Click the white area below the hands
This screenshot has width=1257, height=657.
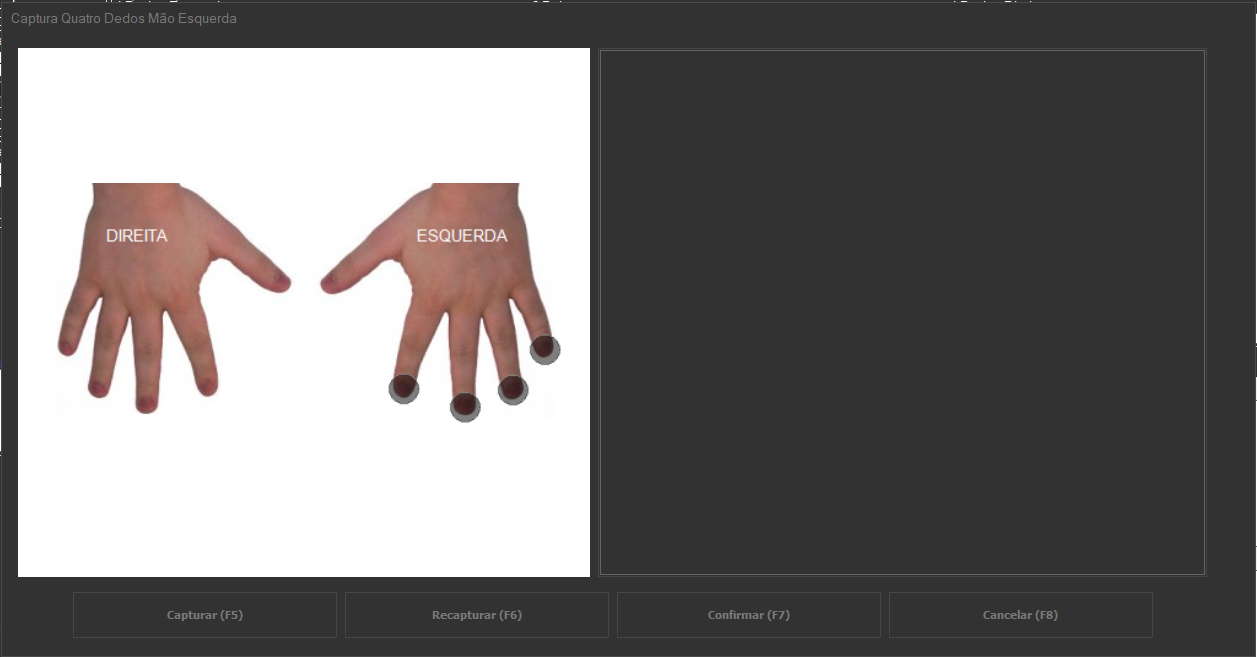point(303,500)
